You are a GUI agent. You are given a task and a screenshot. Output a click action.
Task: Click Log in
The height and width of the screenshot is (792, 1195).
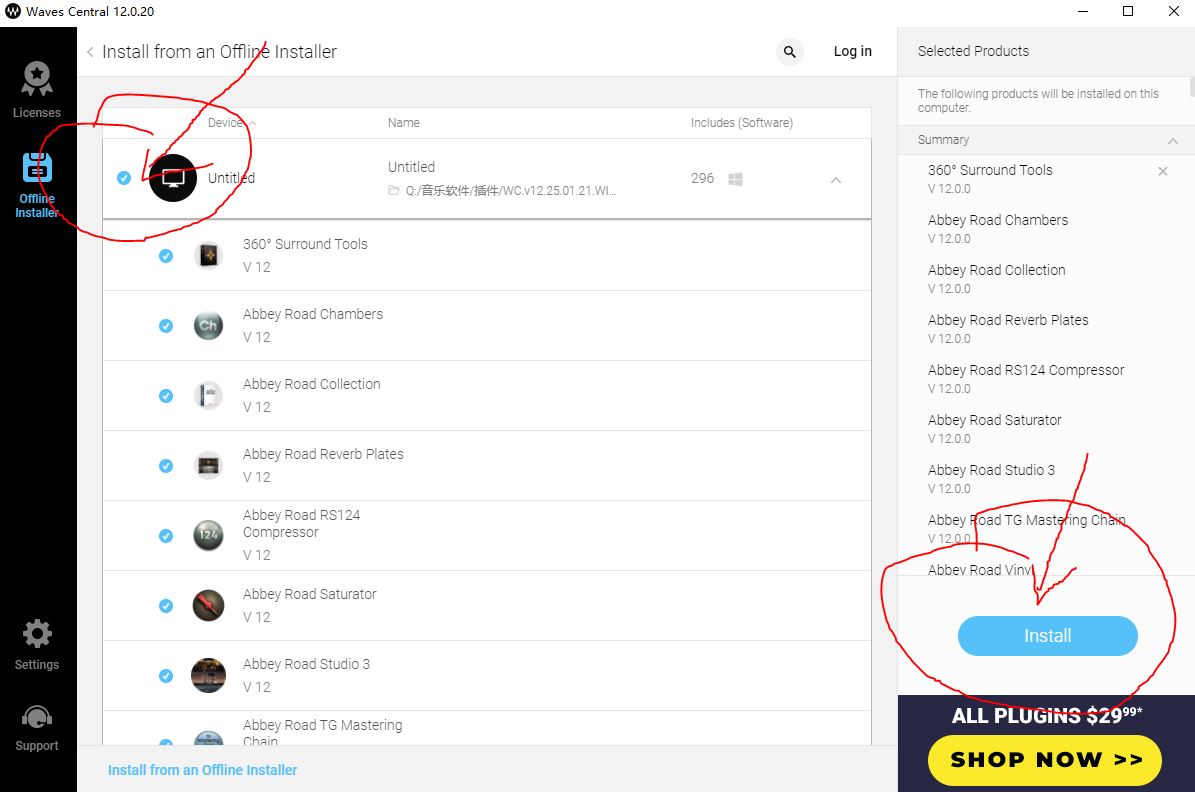point(852,51)
